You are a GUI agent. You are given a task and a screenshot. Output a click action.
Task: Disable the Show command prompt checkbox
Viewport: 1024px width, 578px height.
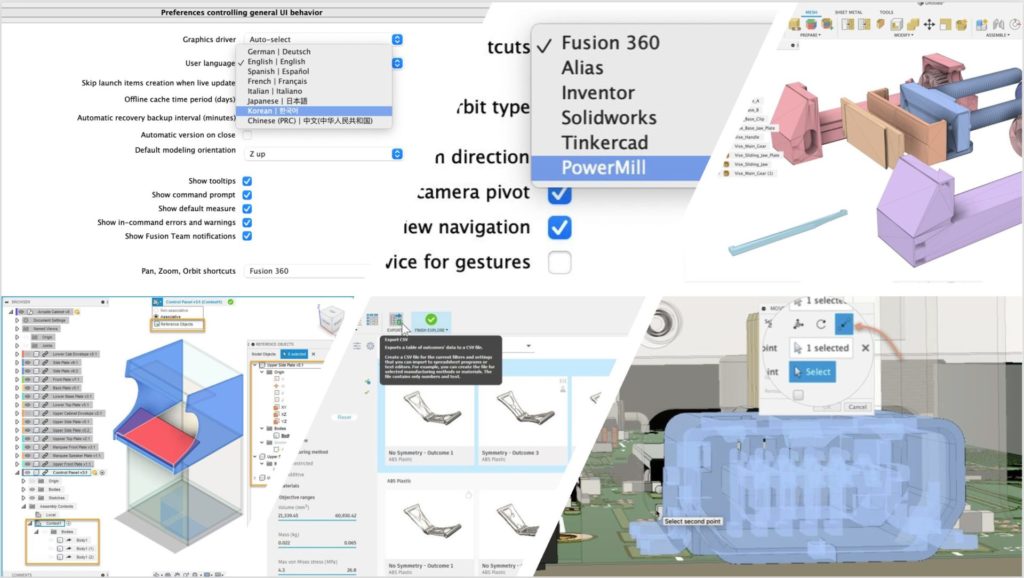[246, 194]
